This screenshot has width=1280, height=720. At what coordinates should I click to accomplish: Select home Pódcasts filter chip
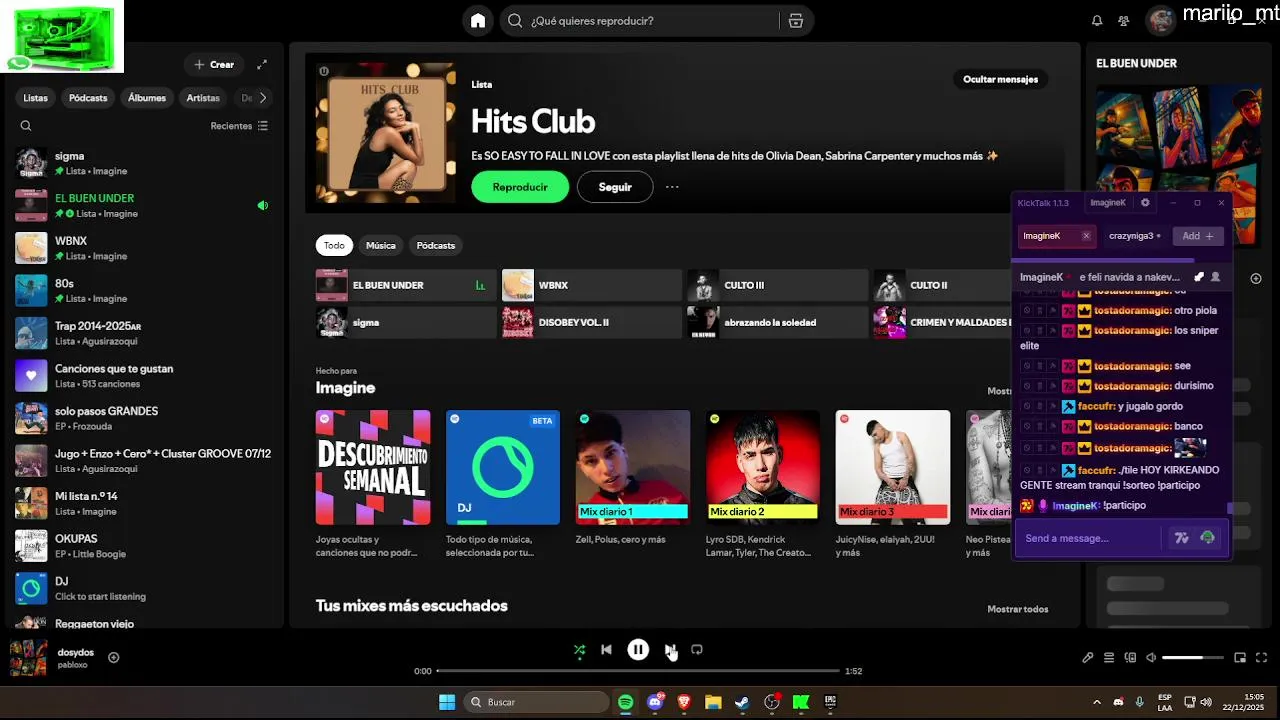pyautogui.click(x=436, y=245)
